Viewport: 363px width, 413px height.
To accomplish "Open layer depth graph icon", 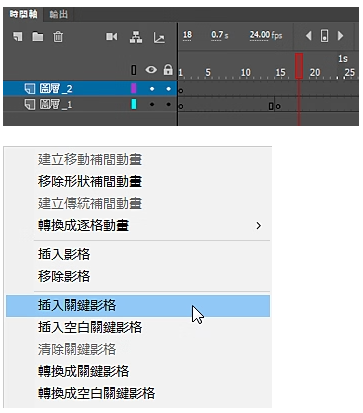I will point(159,38).
